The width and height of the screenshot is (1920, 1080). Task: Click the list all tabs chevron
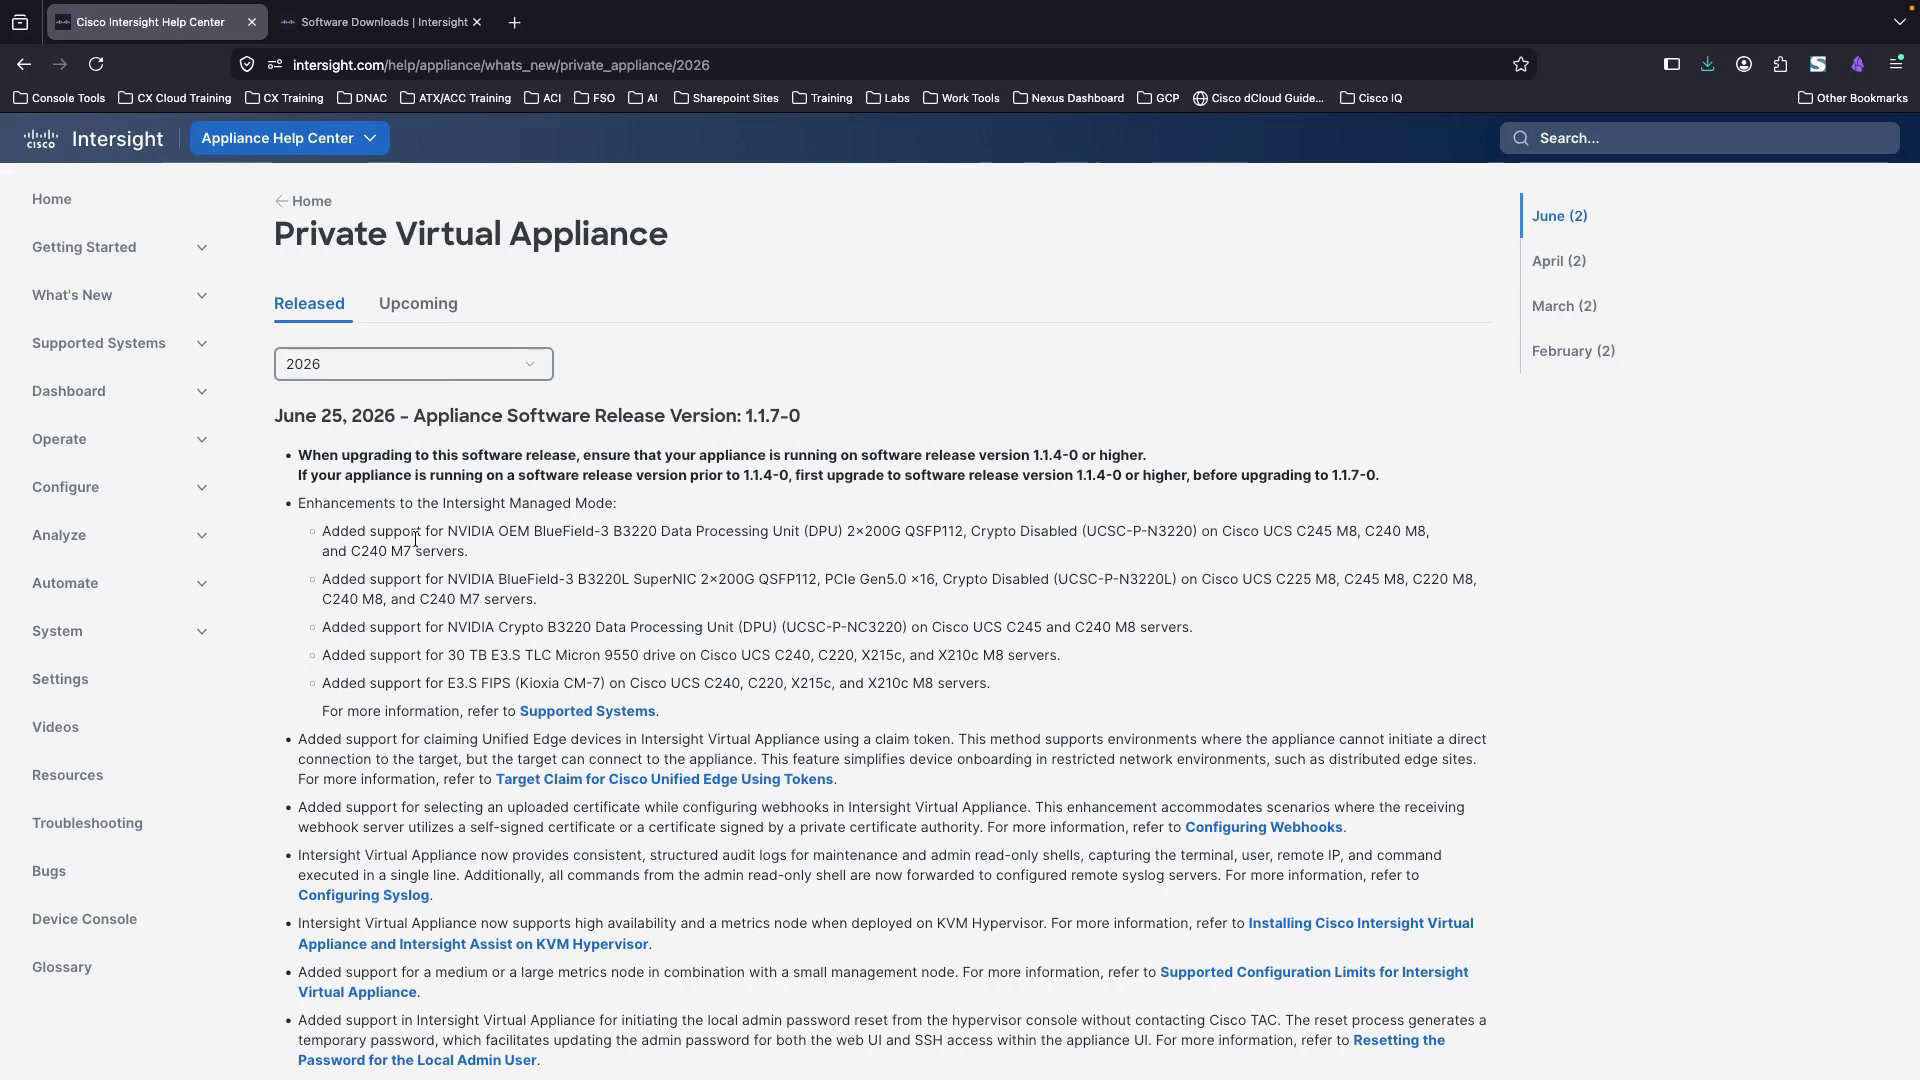1899,22
